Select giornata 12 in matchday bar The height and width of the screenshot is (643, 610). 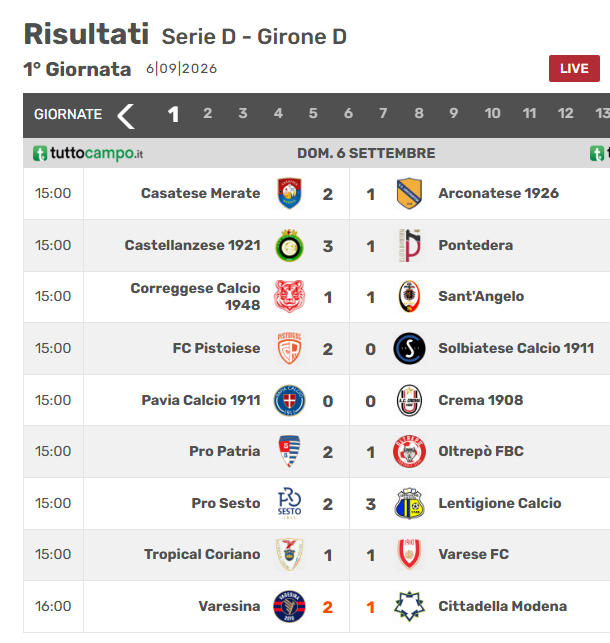[x=565, y=113]
